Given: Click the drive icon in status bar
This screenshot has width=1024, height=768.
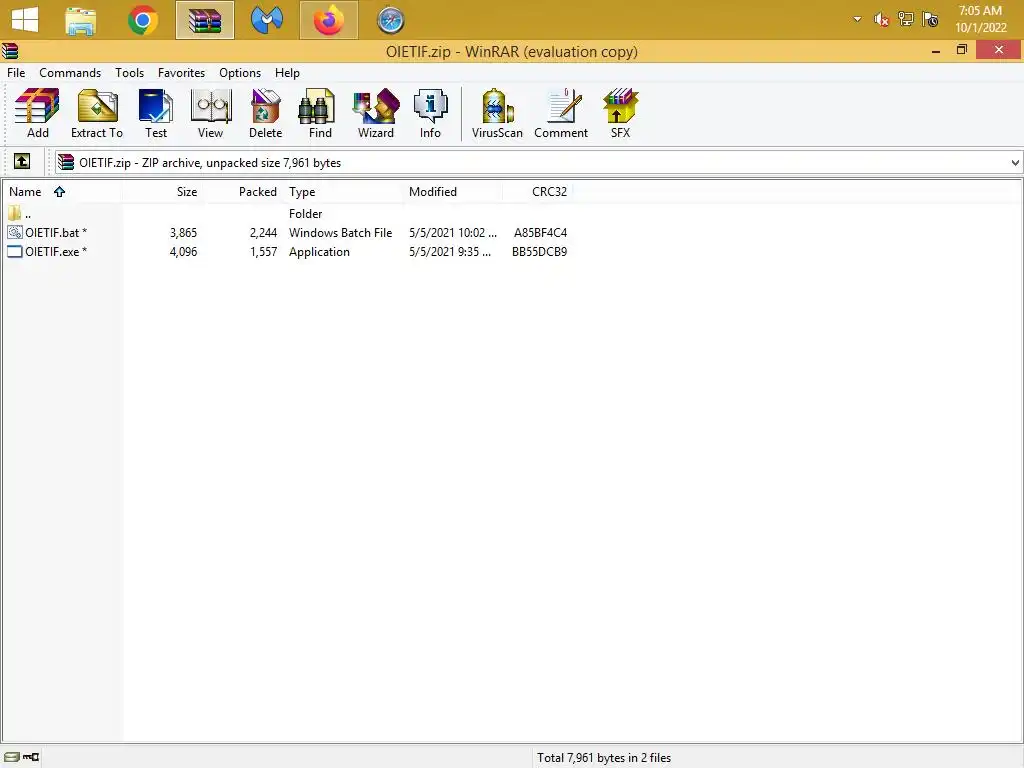Looking at the screenshot, I should click(x=12, y=757).
